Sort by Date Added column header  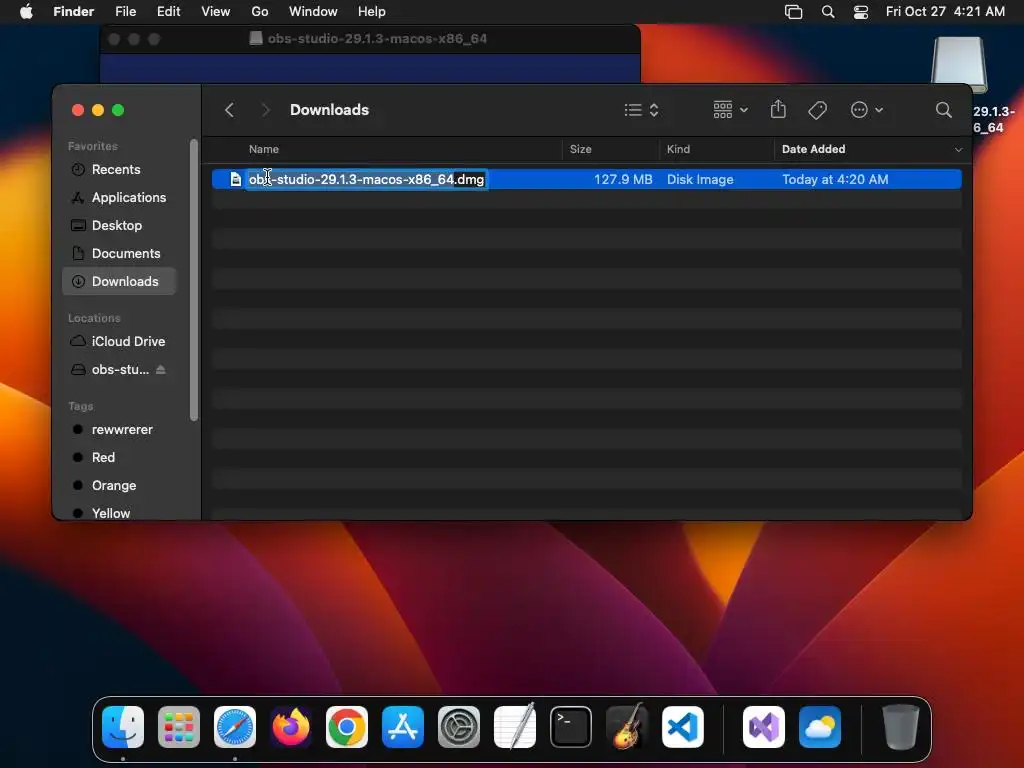[813, 149]
